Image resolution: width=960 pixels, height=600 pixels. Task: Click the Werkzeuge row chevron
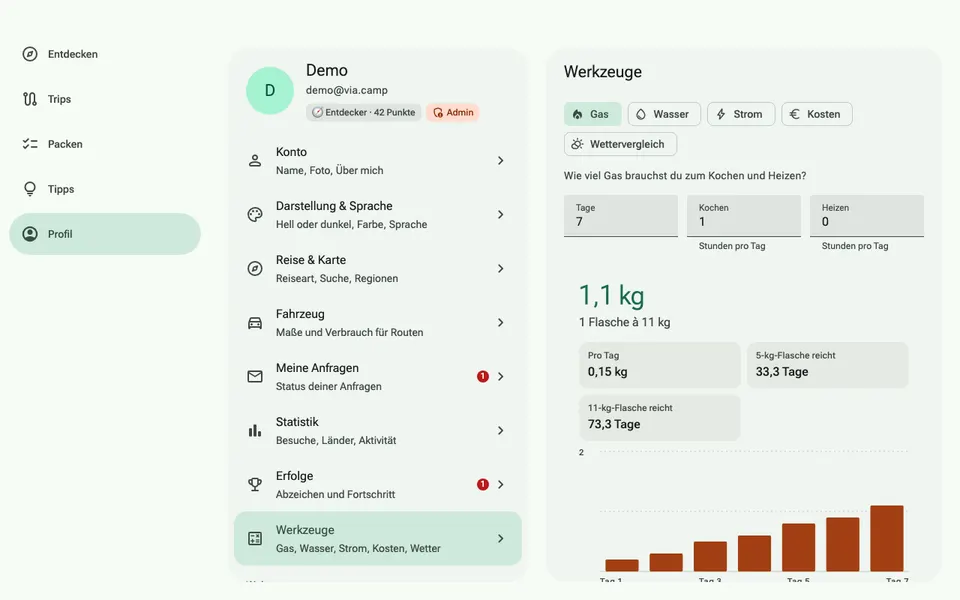tap(501, 538)
